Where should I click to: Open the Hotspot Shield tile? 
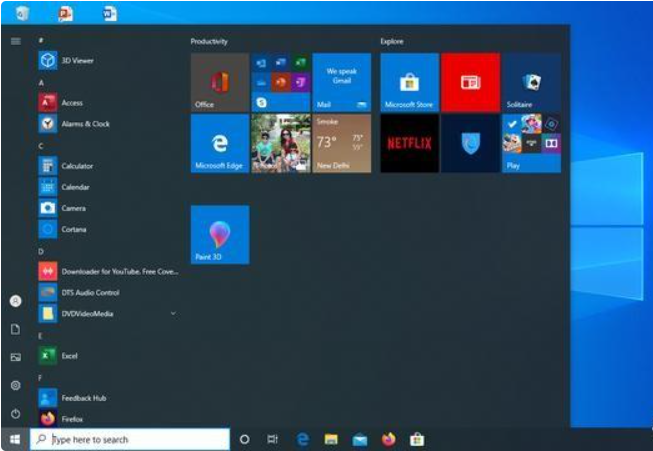[471, 143]
